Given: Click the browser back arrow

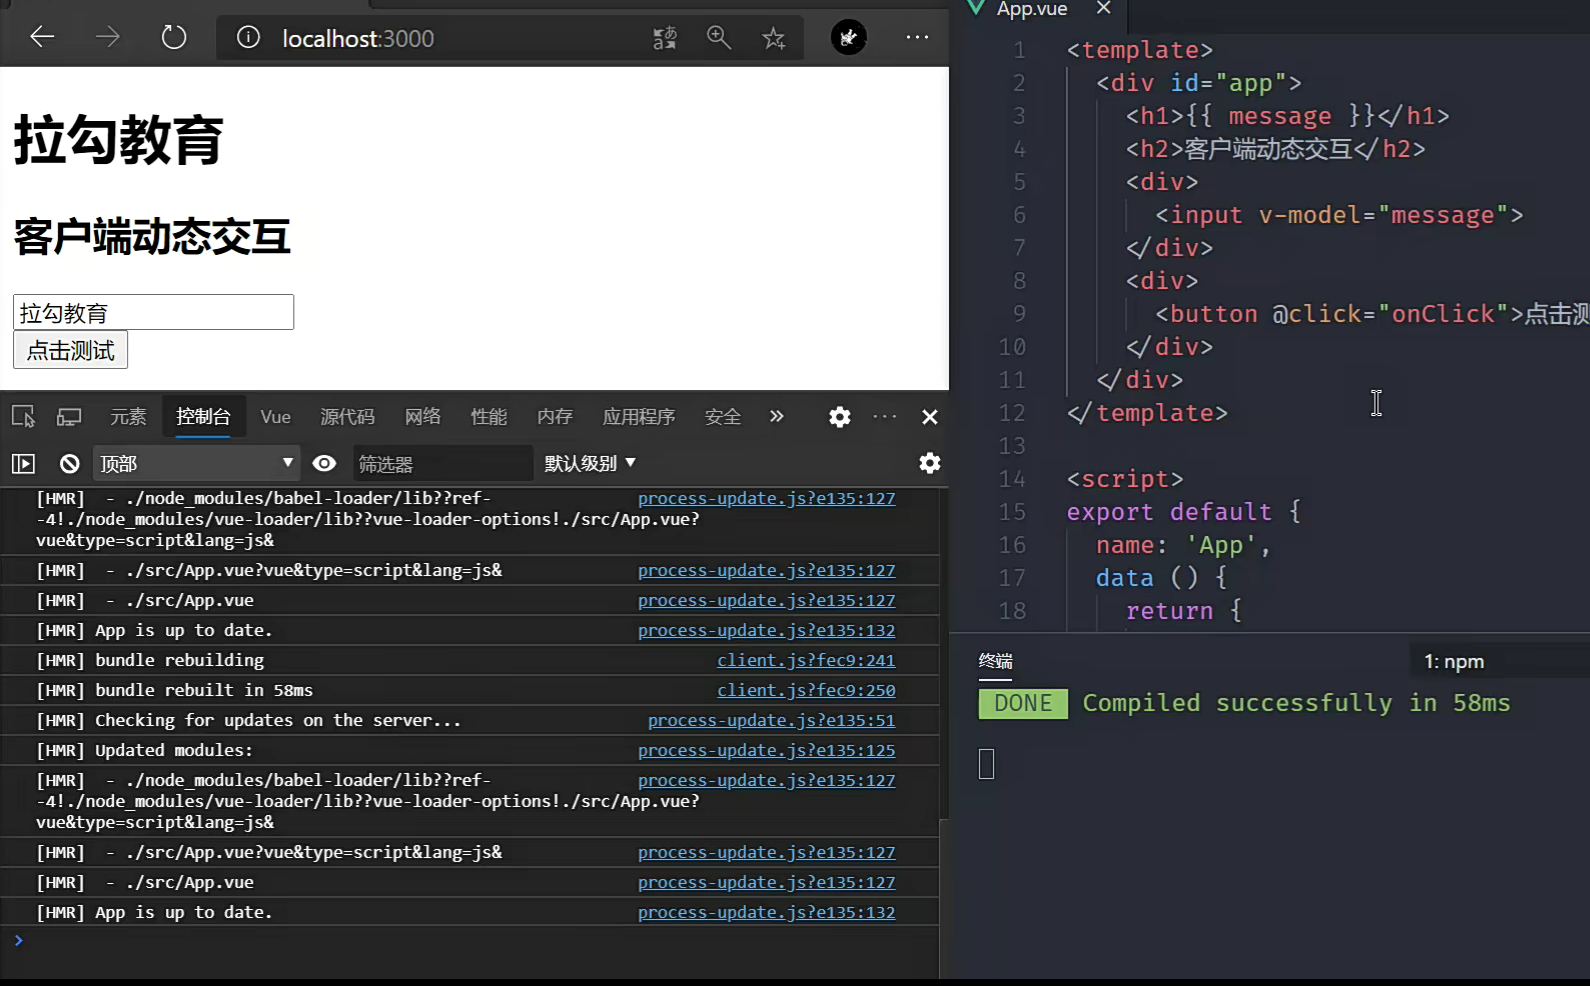Looking at the screenshot, I should 42,38.
